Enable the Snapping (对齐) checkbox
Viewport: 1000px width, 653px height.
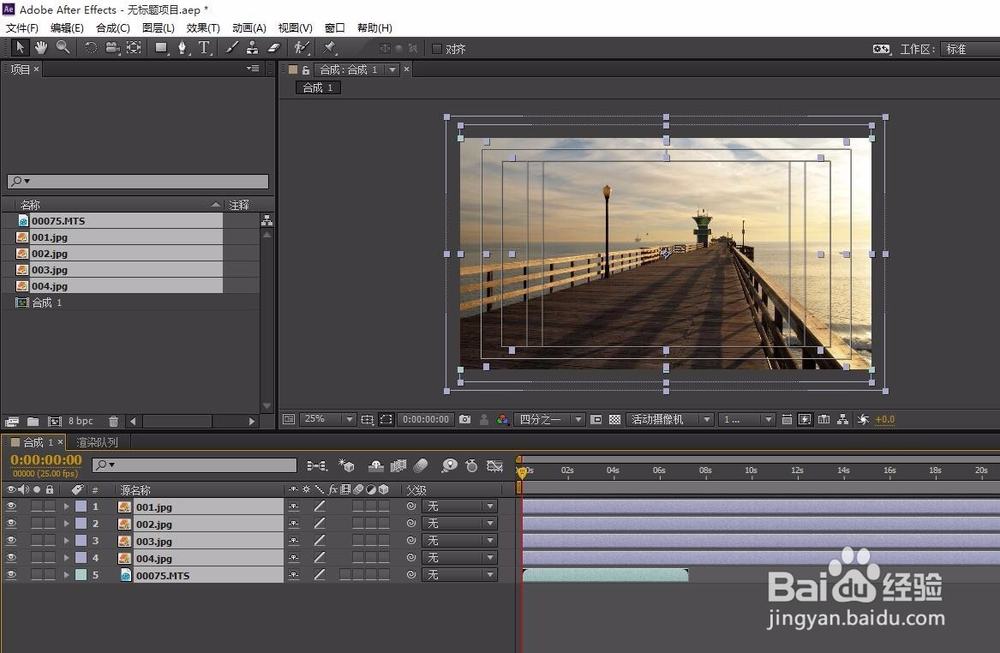[x=437, y=48]
